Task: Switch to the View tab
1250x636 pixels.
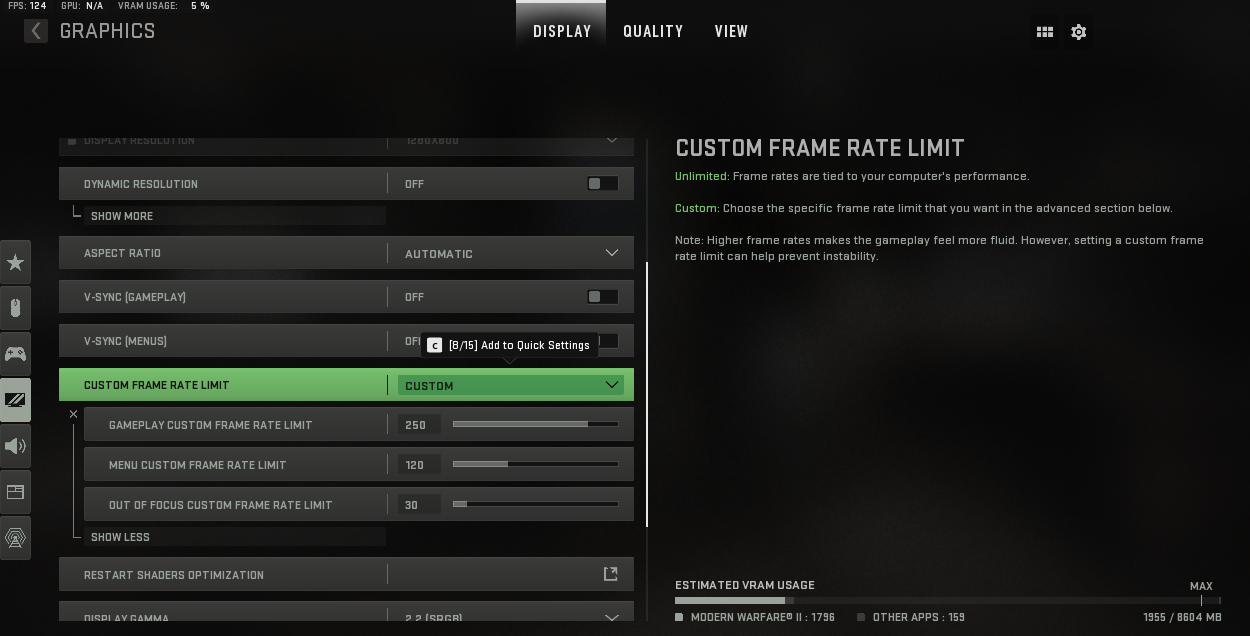Action: 731,31
